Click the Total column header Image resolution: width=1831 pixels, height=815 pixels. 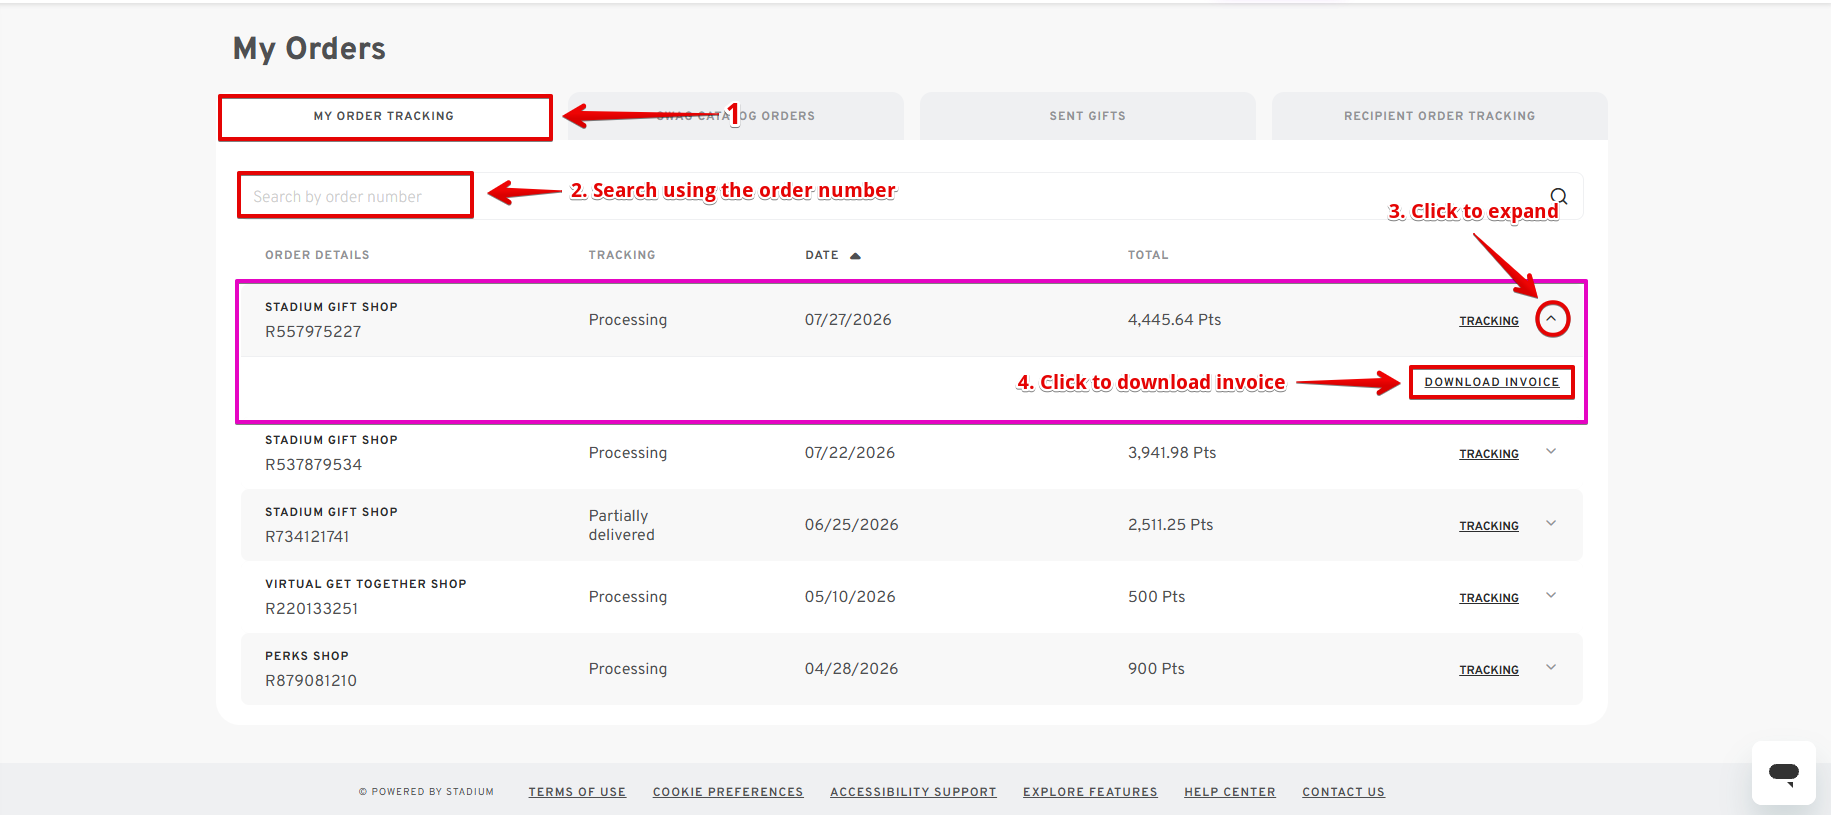point(1148,255)
